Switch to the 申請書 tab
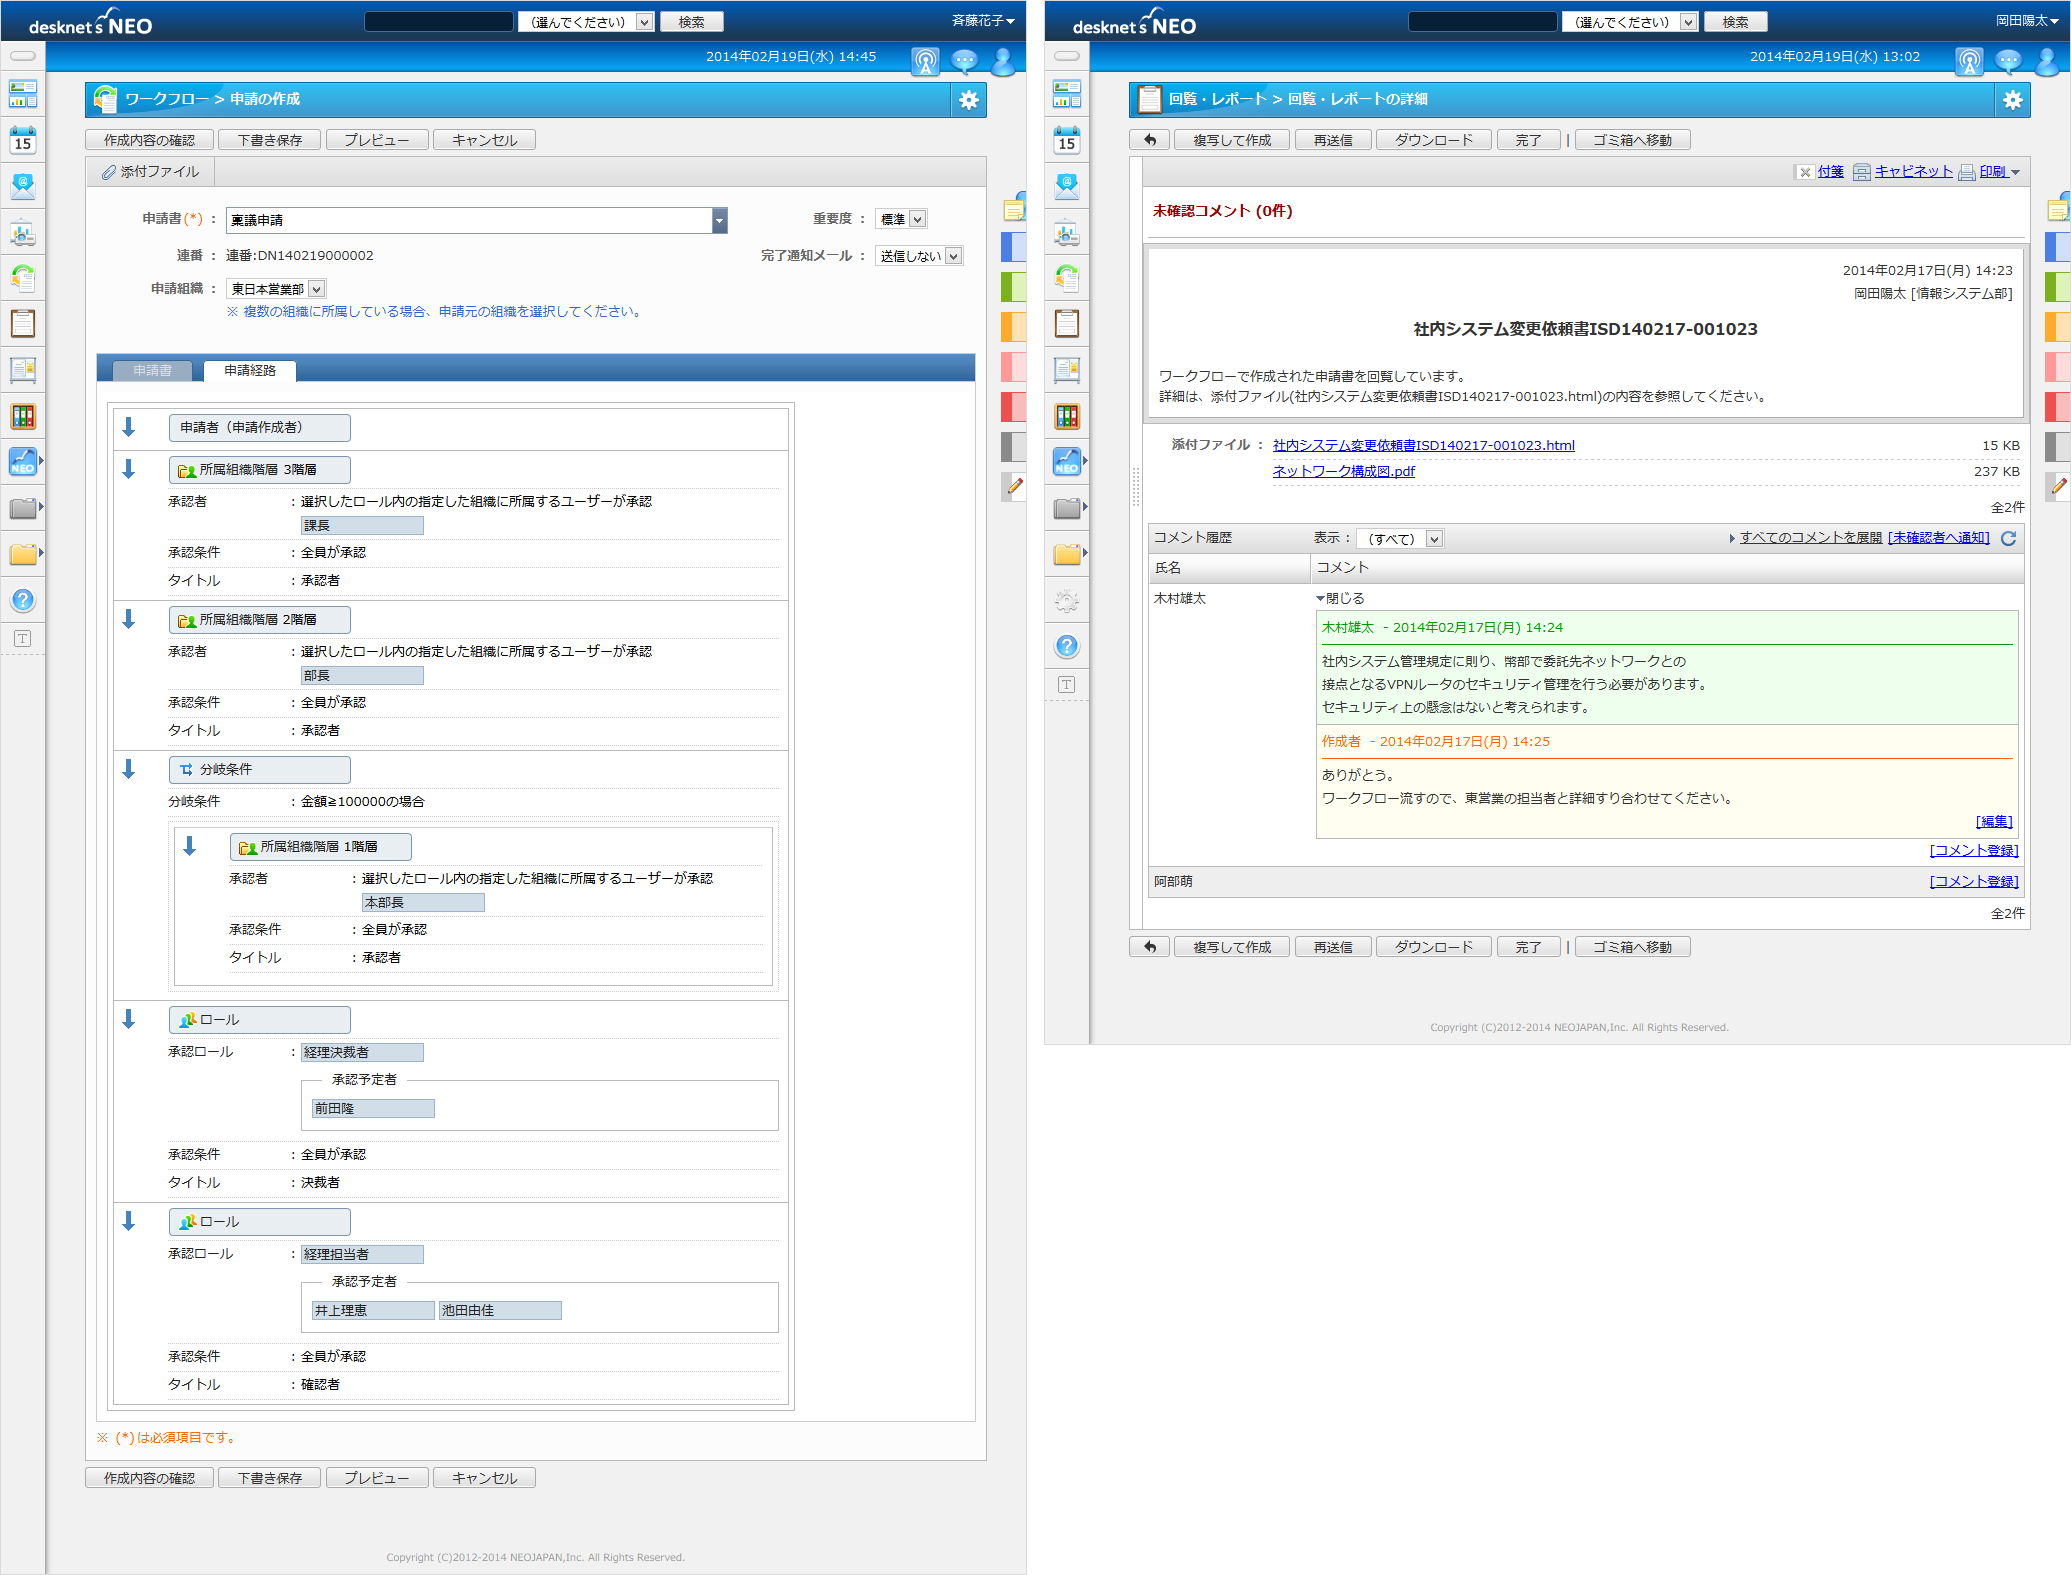The height and width of the screenshot is (1575, 2071). point(152,370)
